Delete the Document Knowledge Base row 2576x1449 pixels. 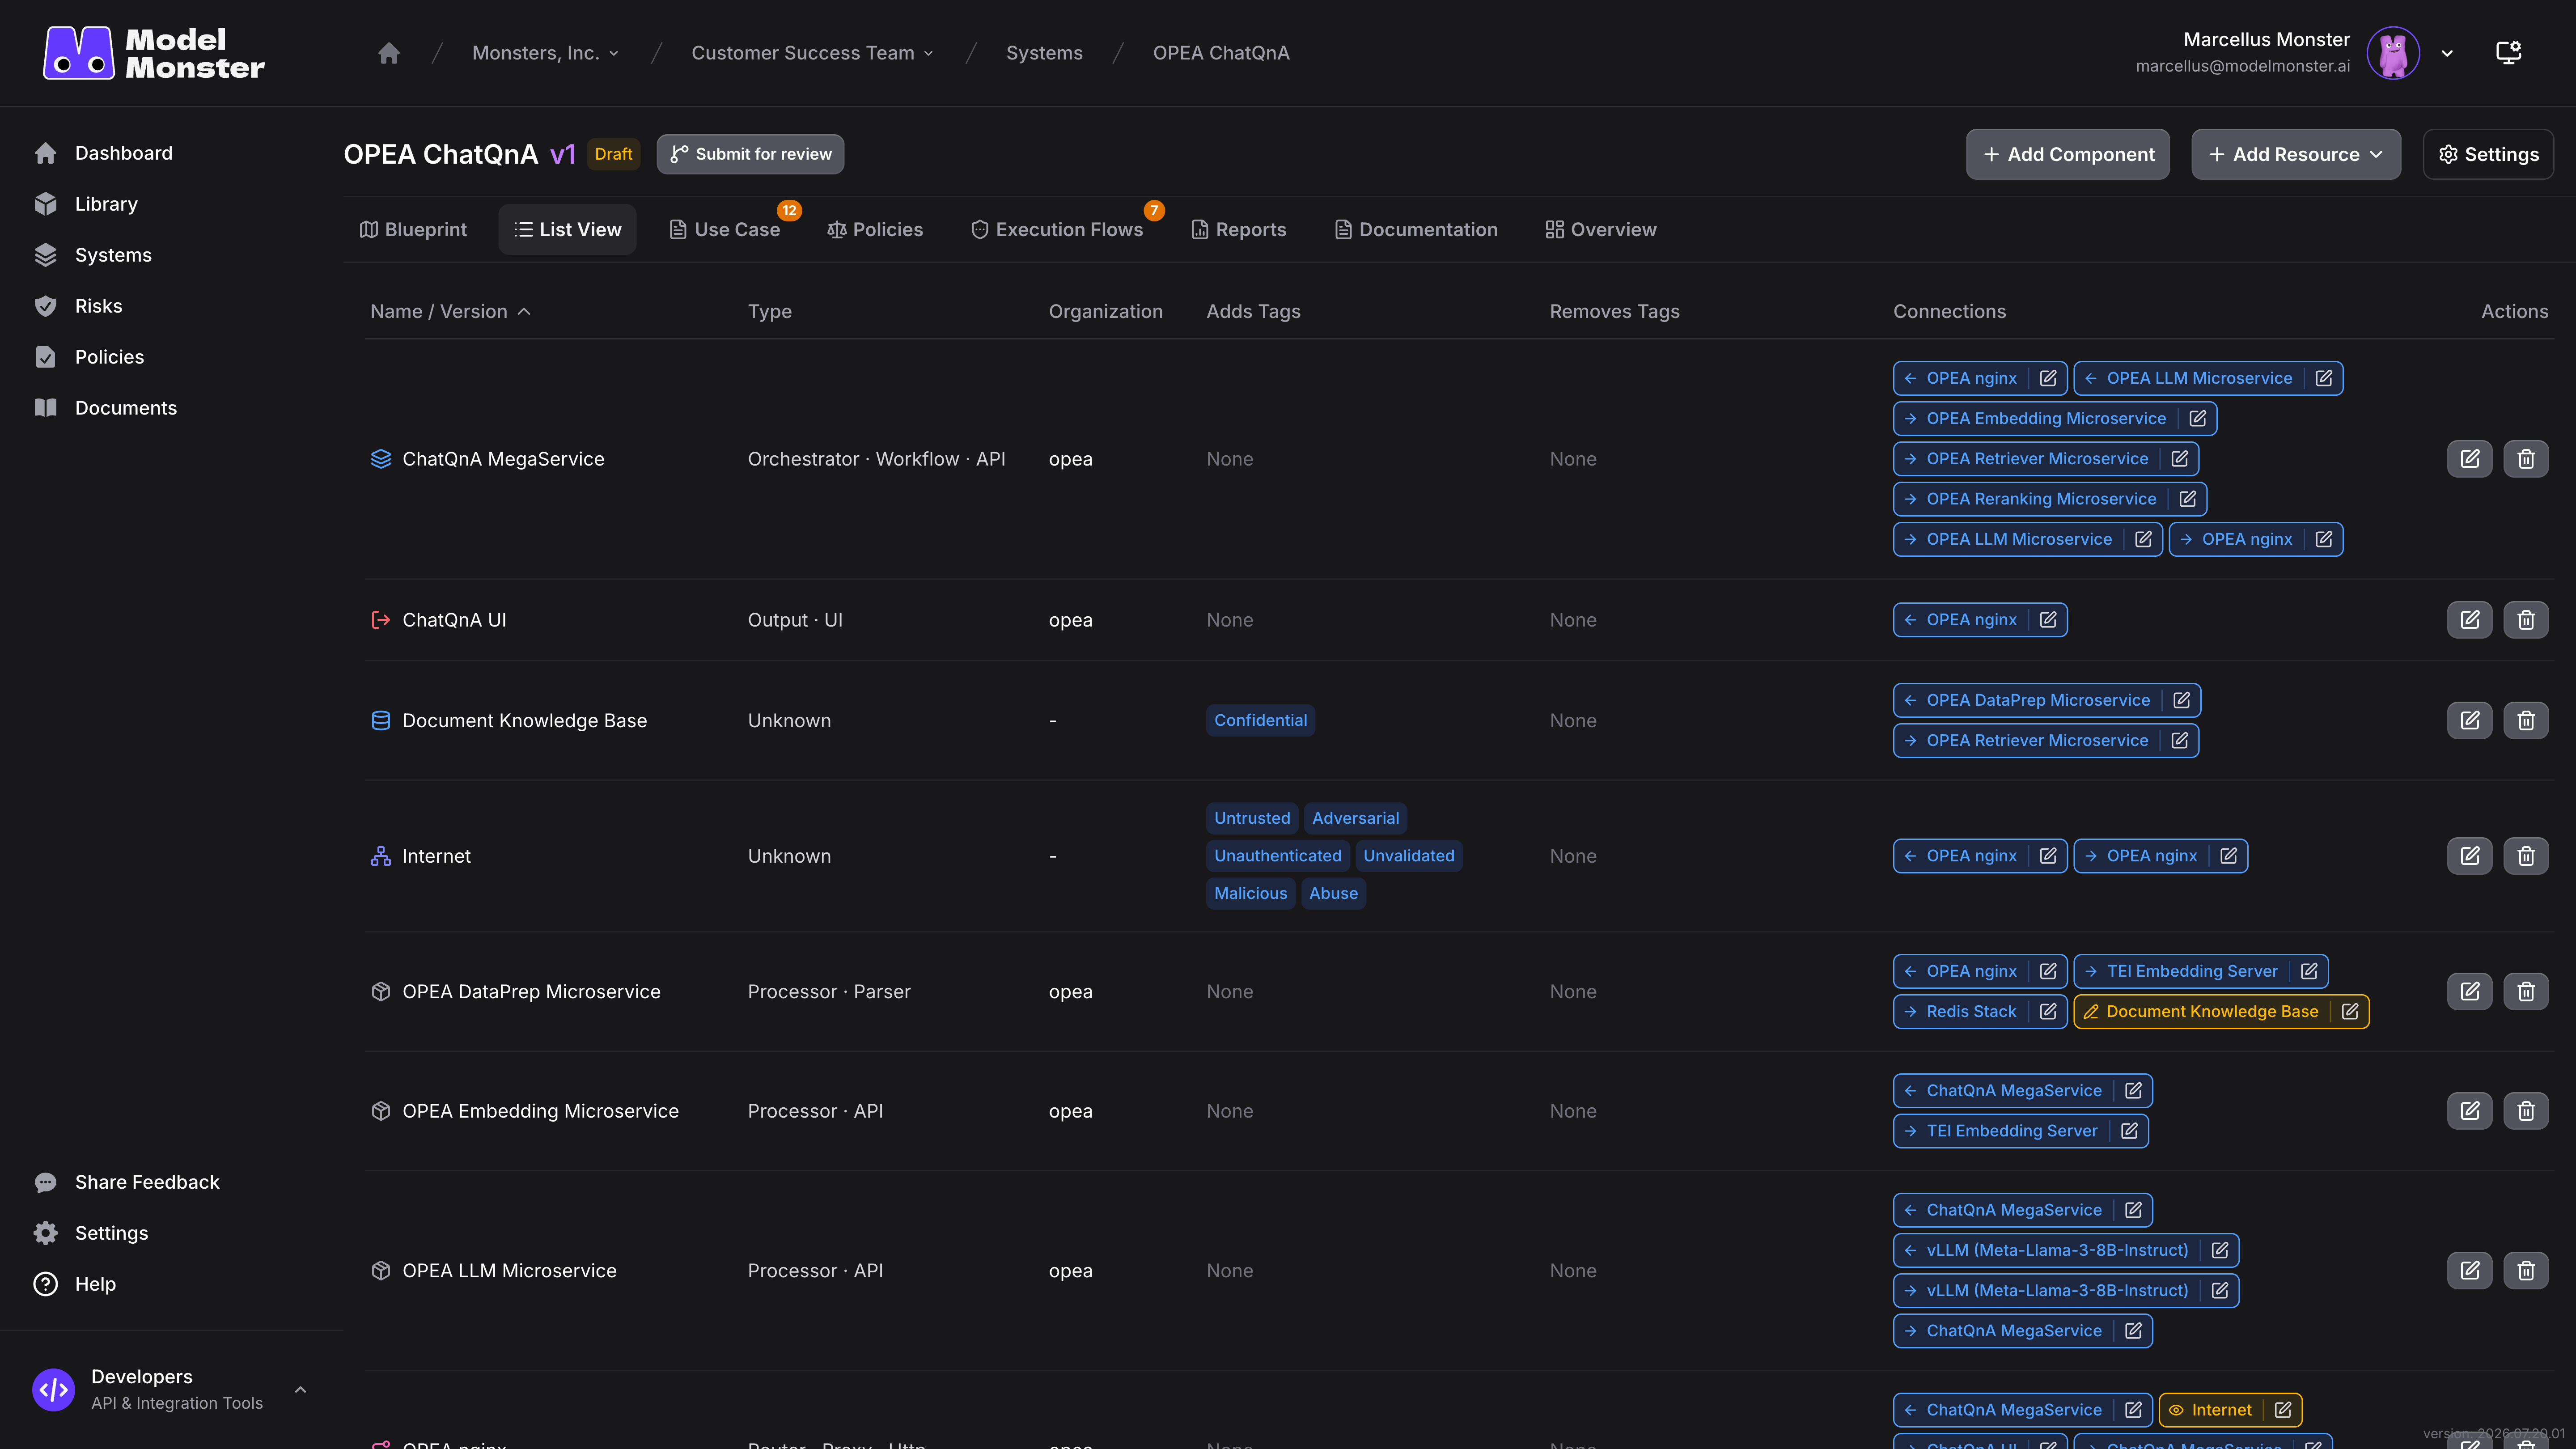coord(2526,720)
